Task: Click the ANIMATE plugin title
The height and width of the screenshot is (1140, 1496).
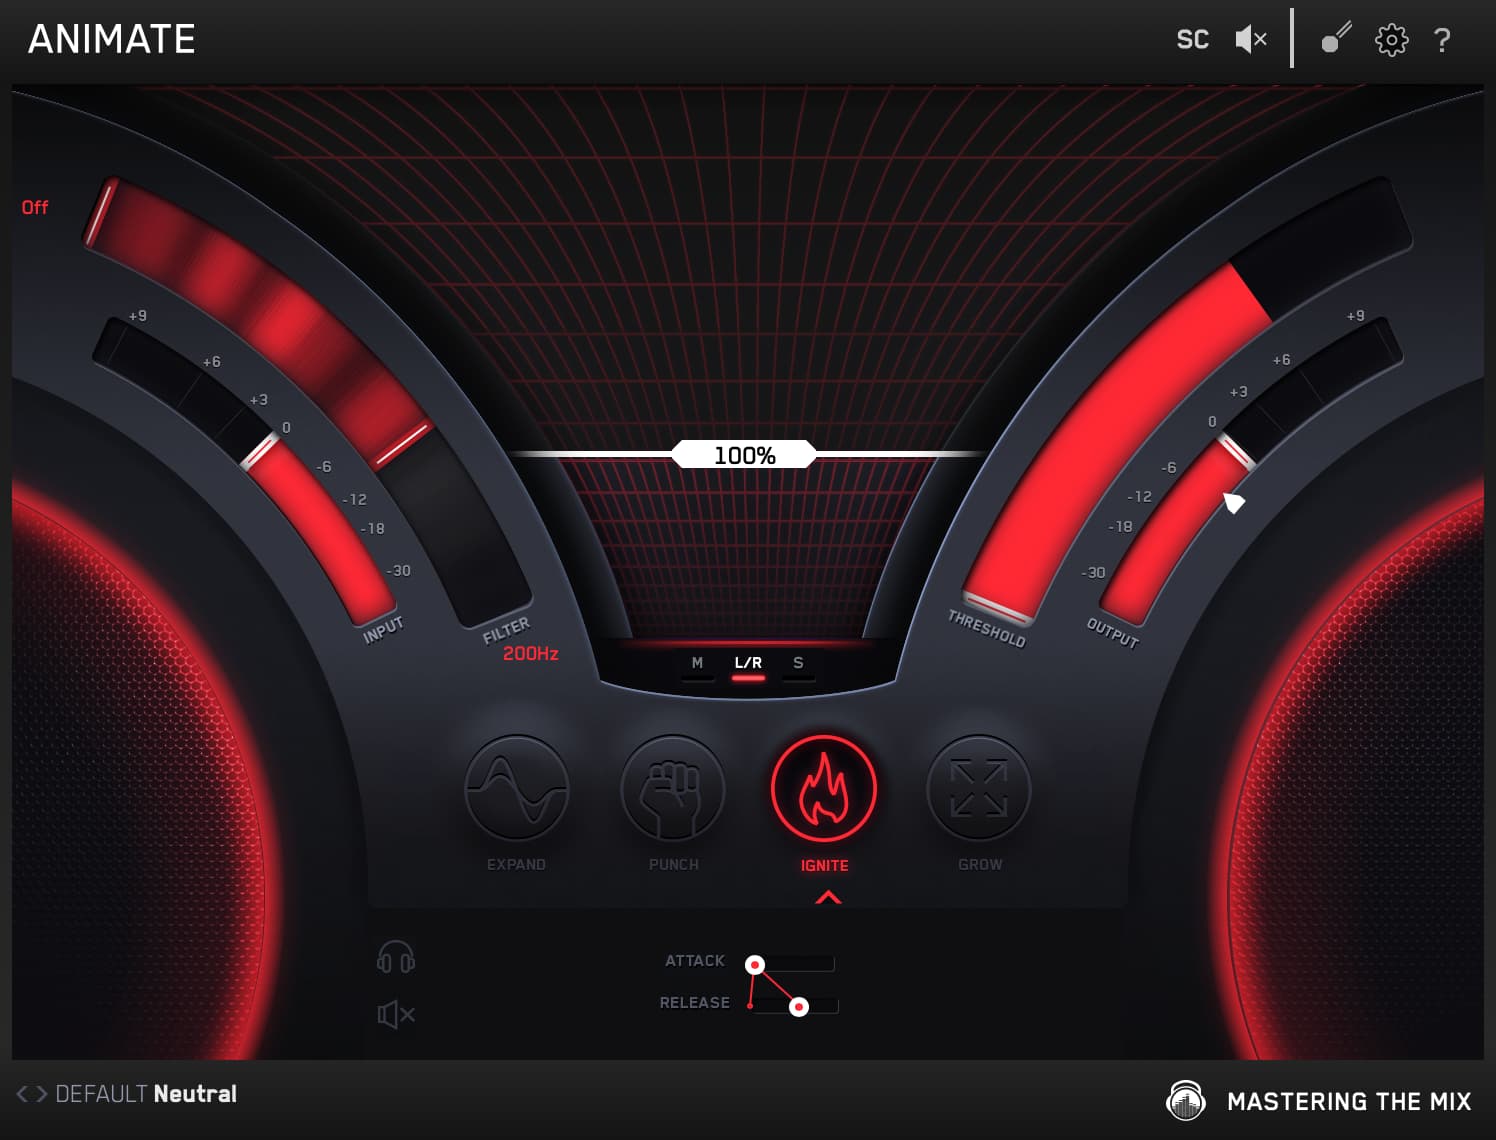Action: (112, 39)
